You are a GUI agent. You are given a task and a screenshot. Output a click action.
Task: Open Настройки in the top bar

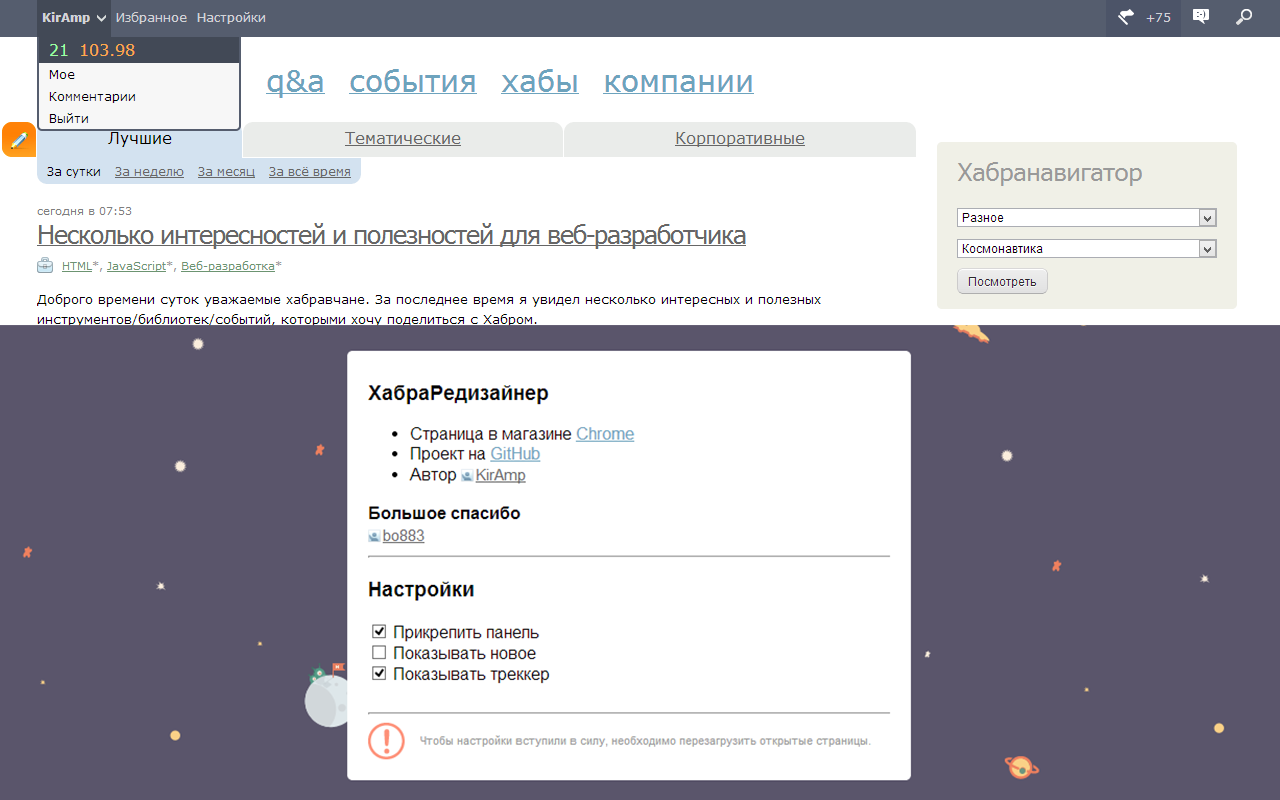[x=231, y=18]
